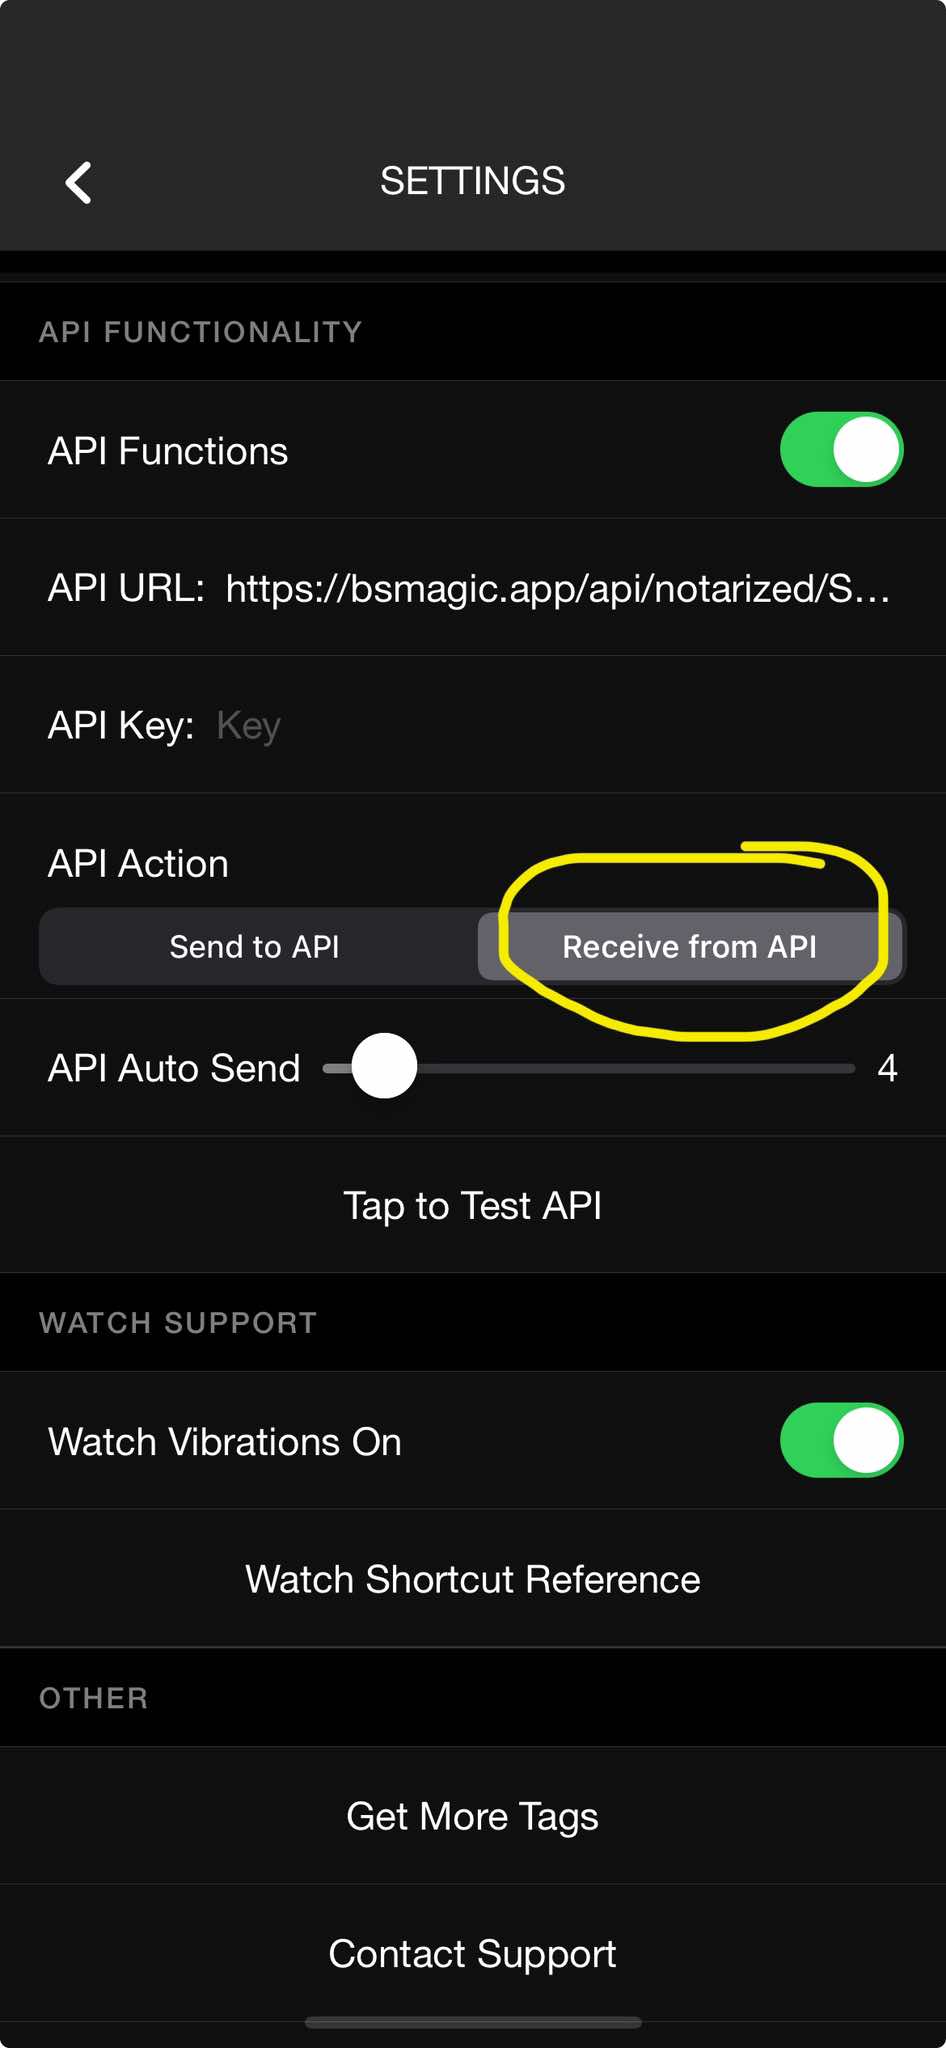Click the WATCH SUPPORT section header
The height and width of the screenshot is (2048, 946).
pyautogui.click(x=178, y=1323)
